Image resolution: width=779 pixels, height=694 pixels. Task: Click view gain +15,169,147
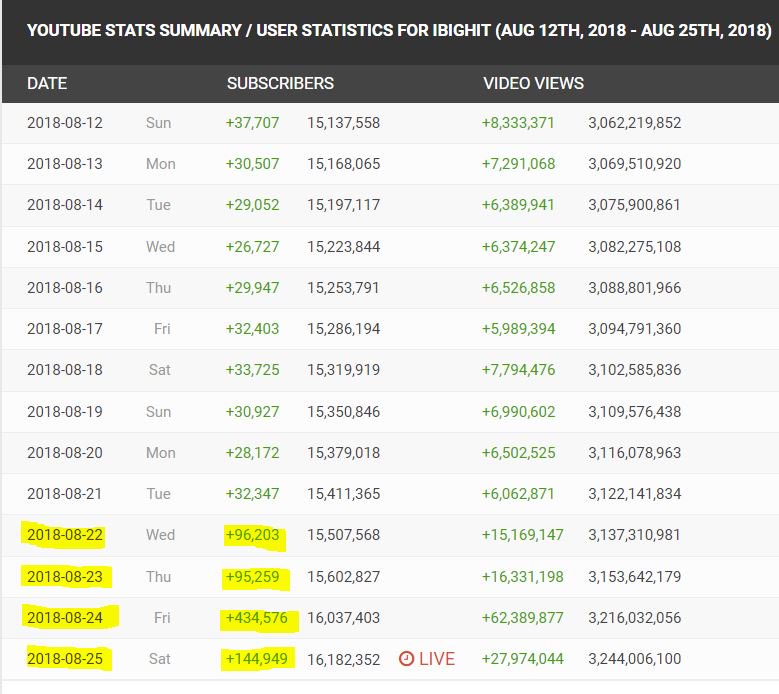523,535
